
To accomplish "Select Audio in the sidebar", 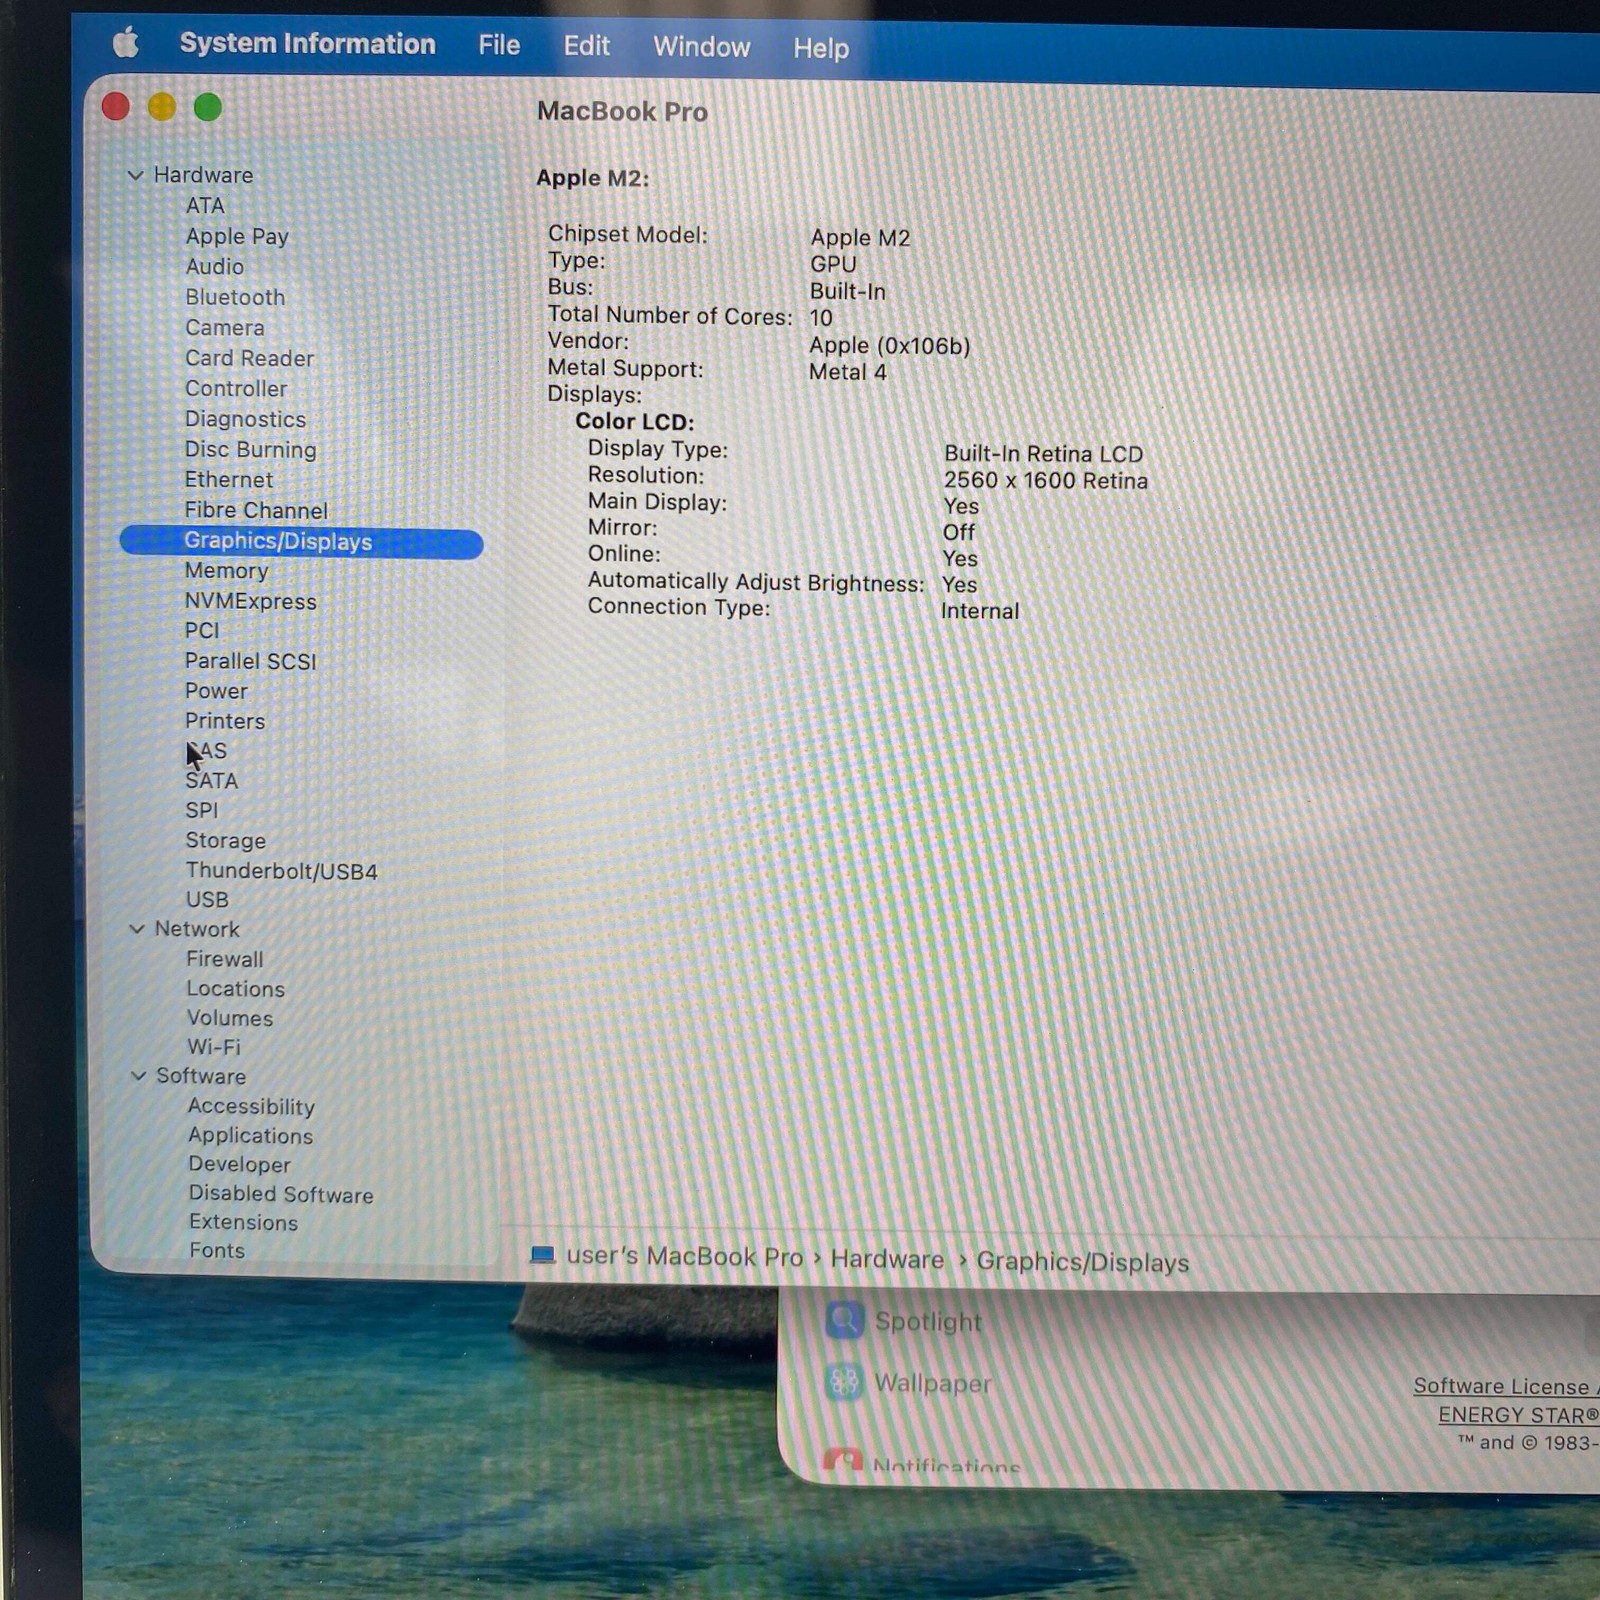I will 214,267.
